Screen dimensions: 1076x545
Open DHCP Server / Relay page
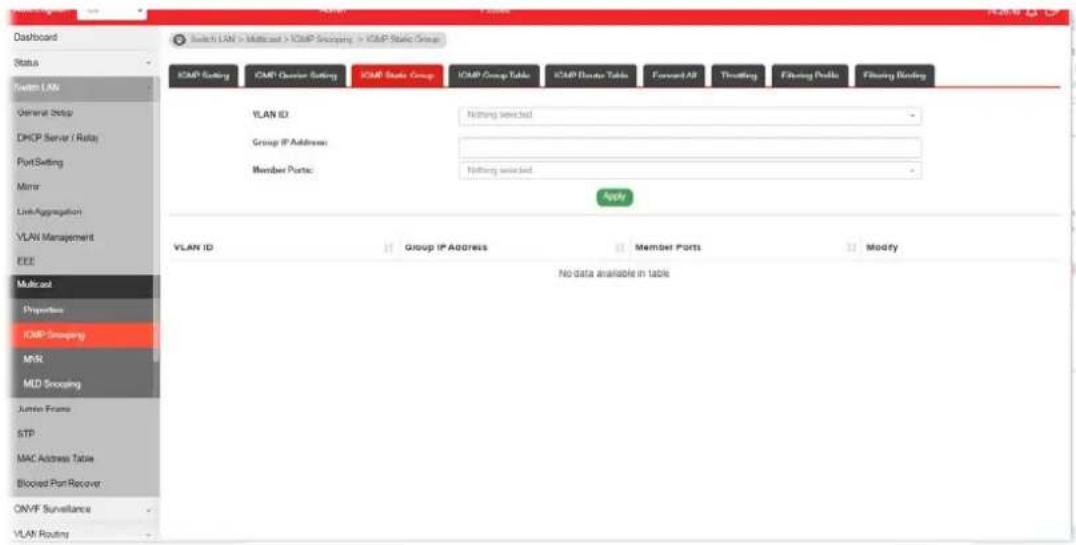(x=82, y=137)
